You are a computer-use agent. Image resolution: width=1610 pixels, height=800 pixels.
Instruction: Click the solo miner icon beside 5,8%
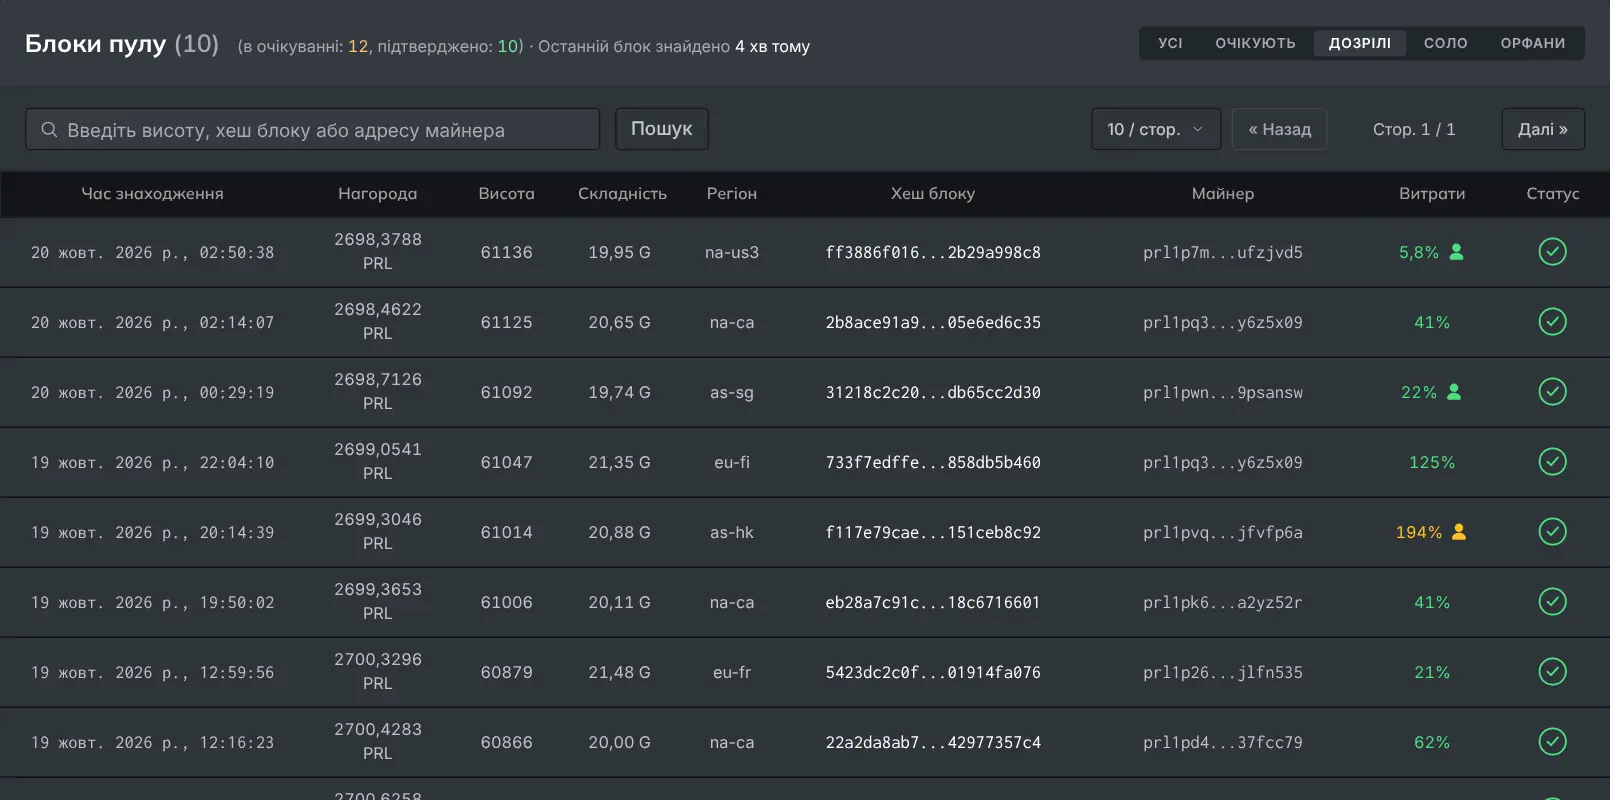click(1456, 252)
